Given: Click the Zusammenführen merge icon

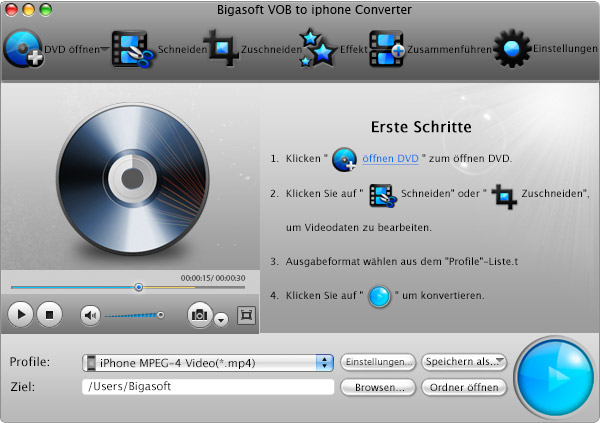Looking at the screenshot, I should click(x=386, y=49).
